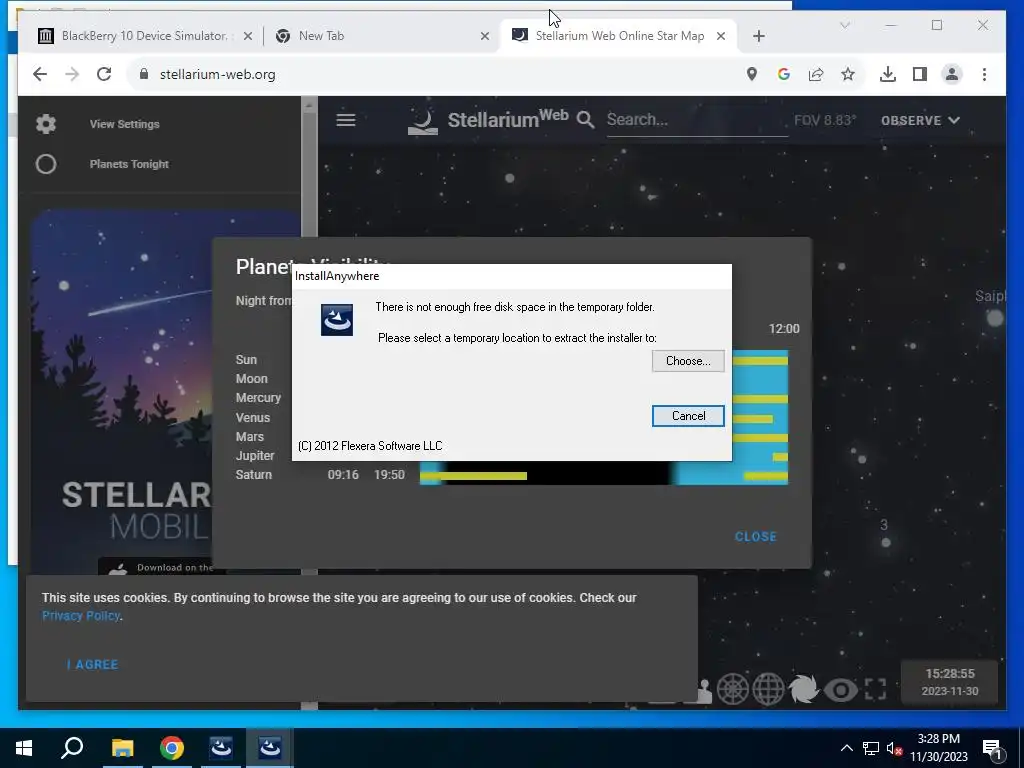The height and width of the screenshot is (768, 1024).
Task: Click the magnifier search icon in Stellarium
Action: point(586,120)
